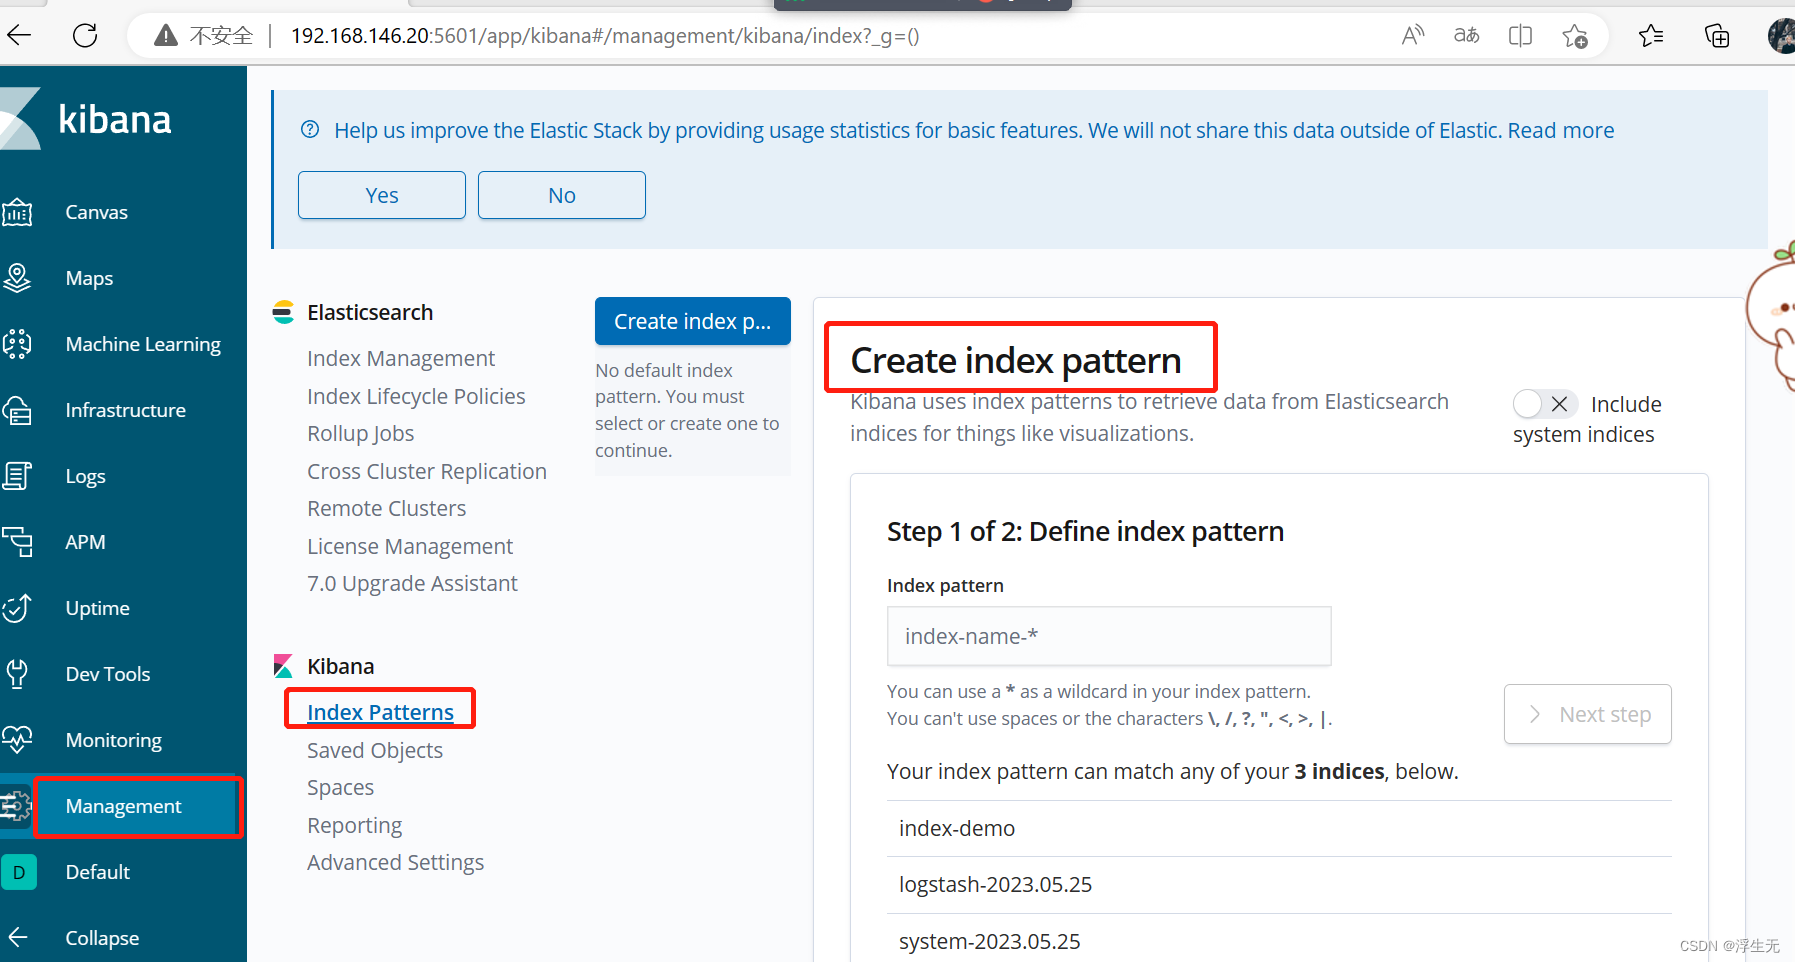Image resolution: width=1795 pixels, height=962 pixels.
Task: Add this page to favorites star
Action: [1575, 36]
